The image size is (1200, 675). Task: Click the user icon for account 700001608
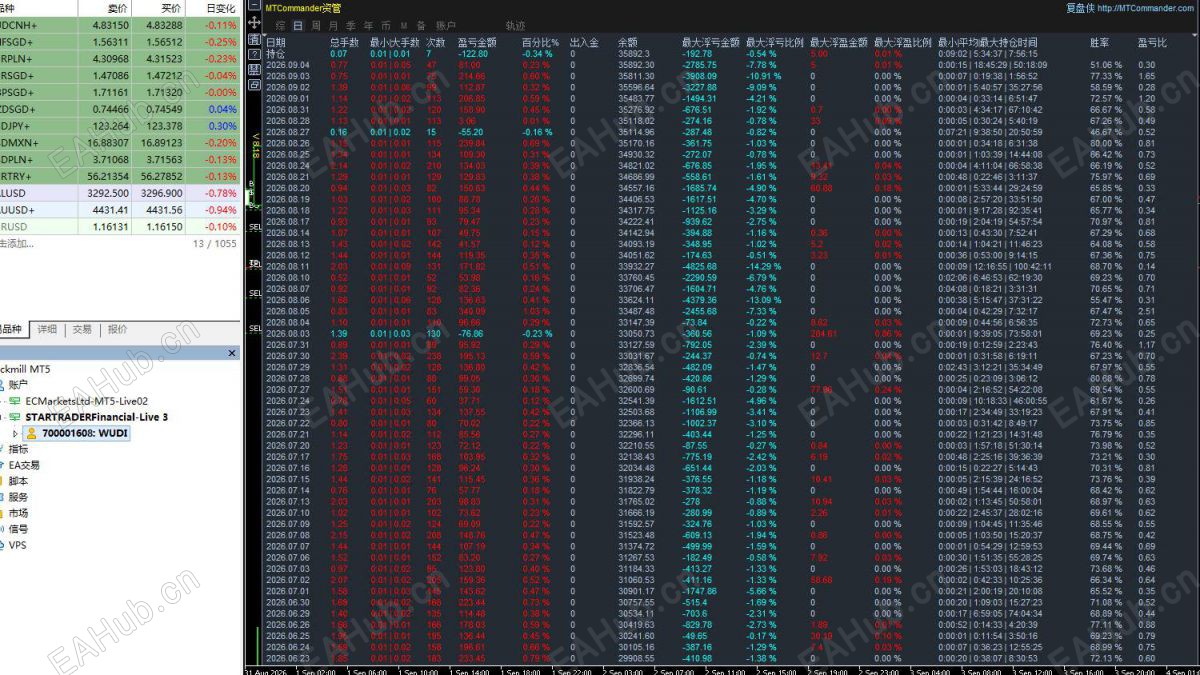tap(32, 433)
